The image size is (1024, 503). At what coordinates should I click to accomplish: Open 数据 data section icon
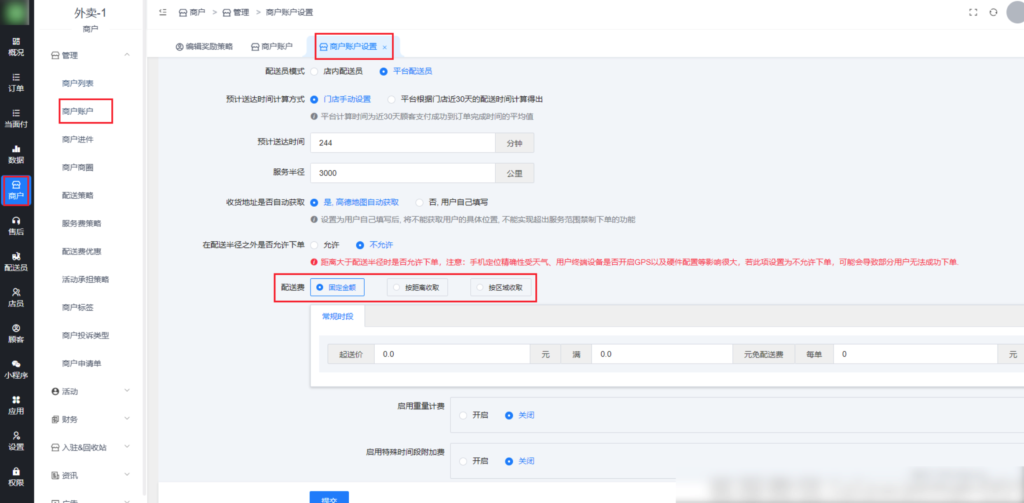point(16,154)
